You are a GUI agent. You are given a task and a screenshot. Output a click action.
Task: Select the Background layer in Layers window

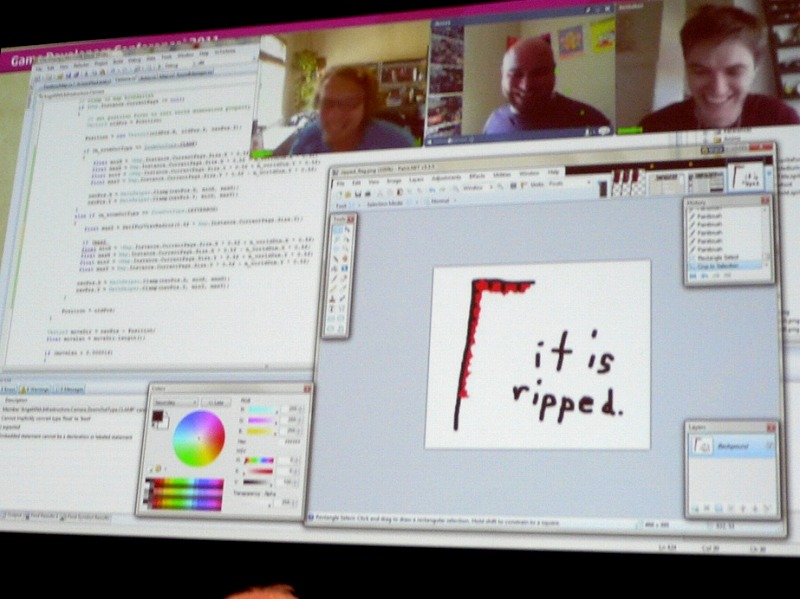click(x=732, y=446)
